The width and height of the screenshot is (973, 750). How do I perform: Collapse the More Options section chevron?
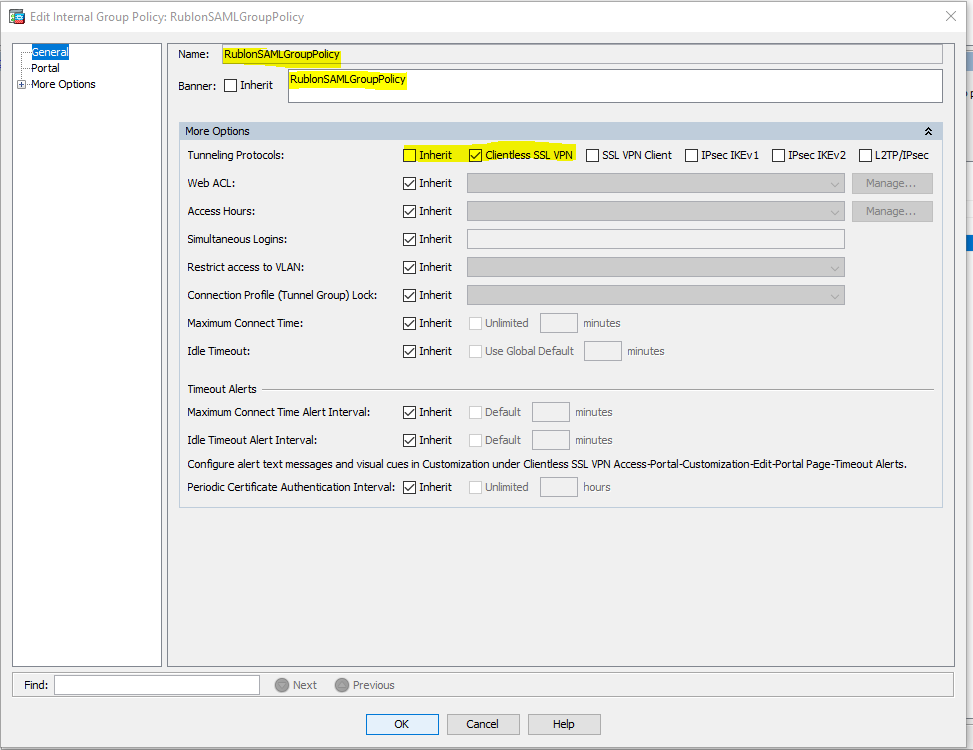[928, 131]
